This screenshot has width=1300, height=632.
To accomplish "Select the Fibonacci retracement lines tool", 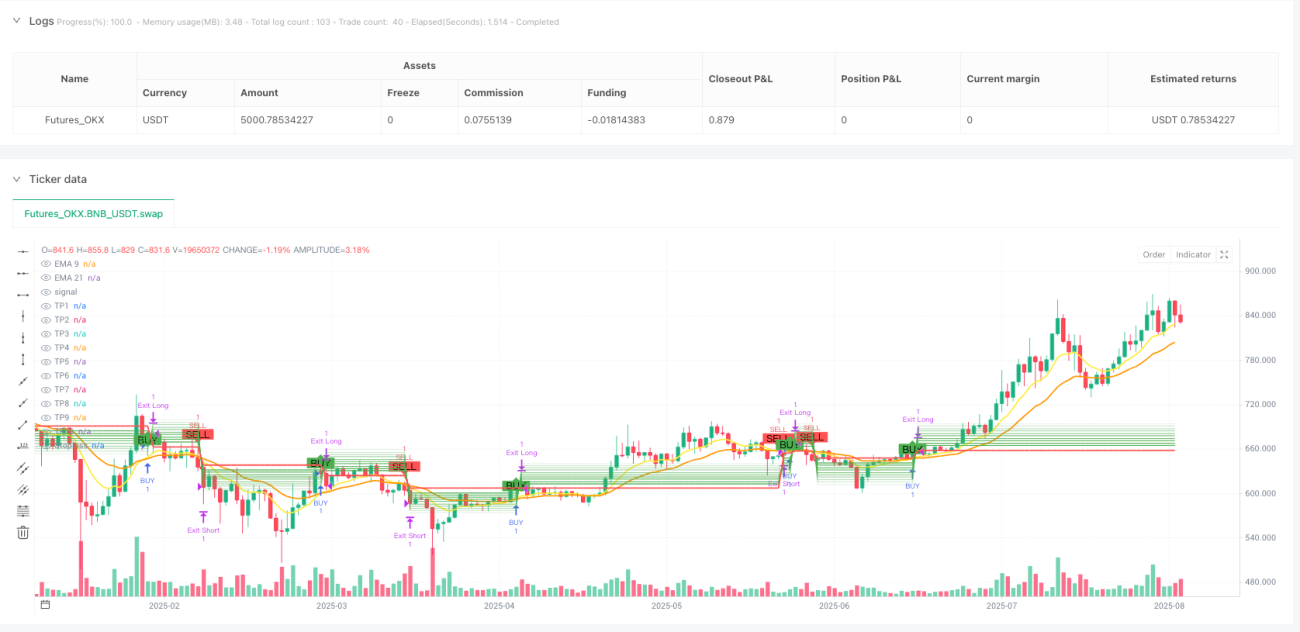I will (x=24, y=510).
